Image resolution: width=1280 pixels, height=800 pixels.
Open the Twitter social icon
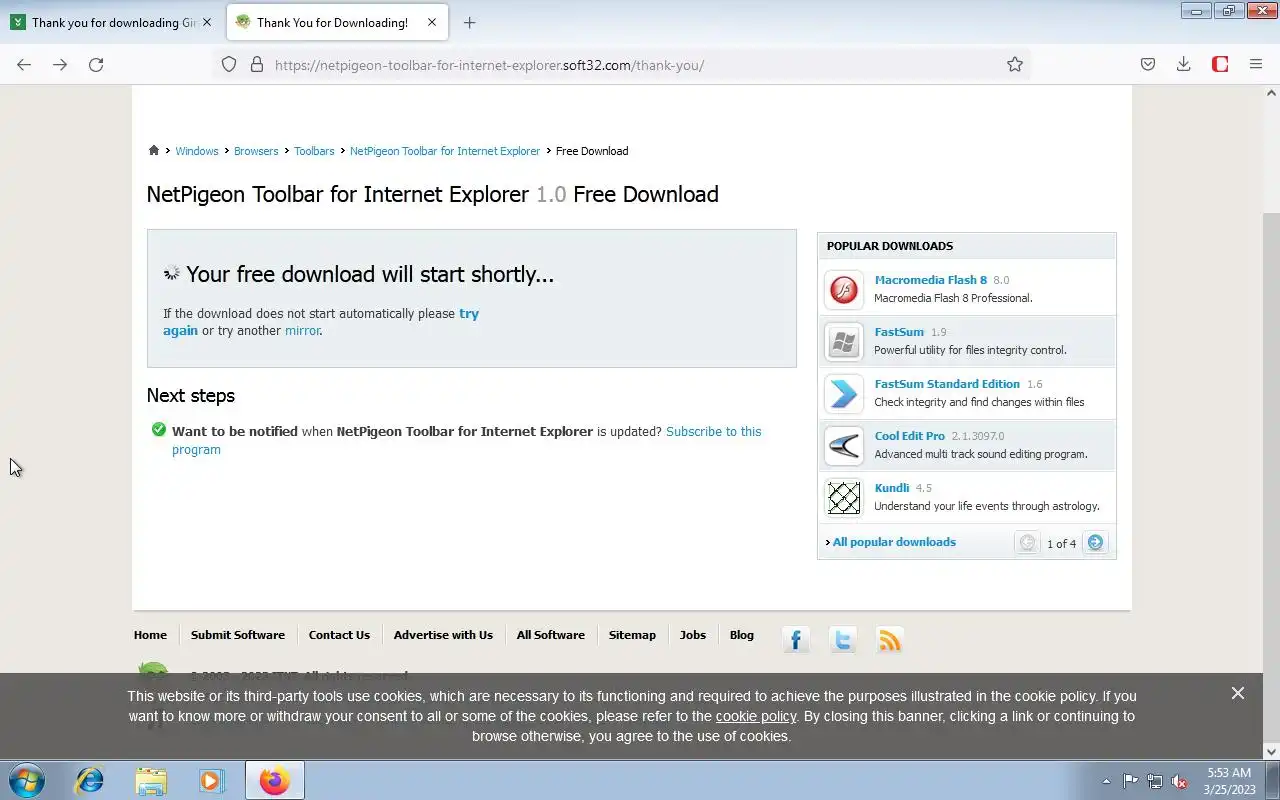pyautogui.click(x=843, y=640)
